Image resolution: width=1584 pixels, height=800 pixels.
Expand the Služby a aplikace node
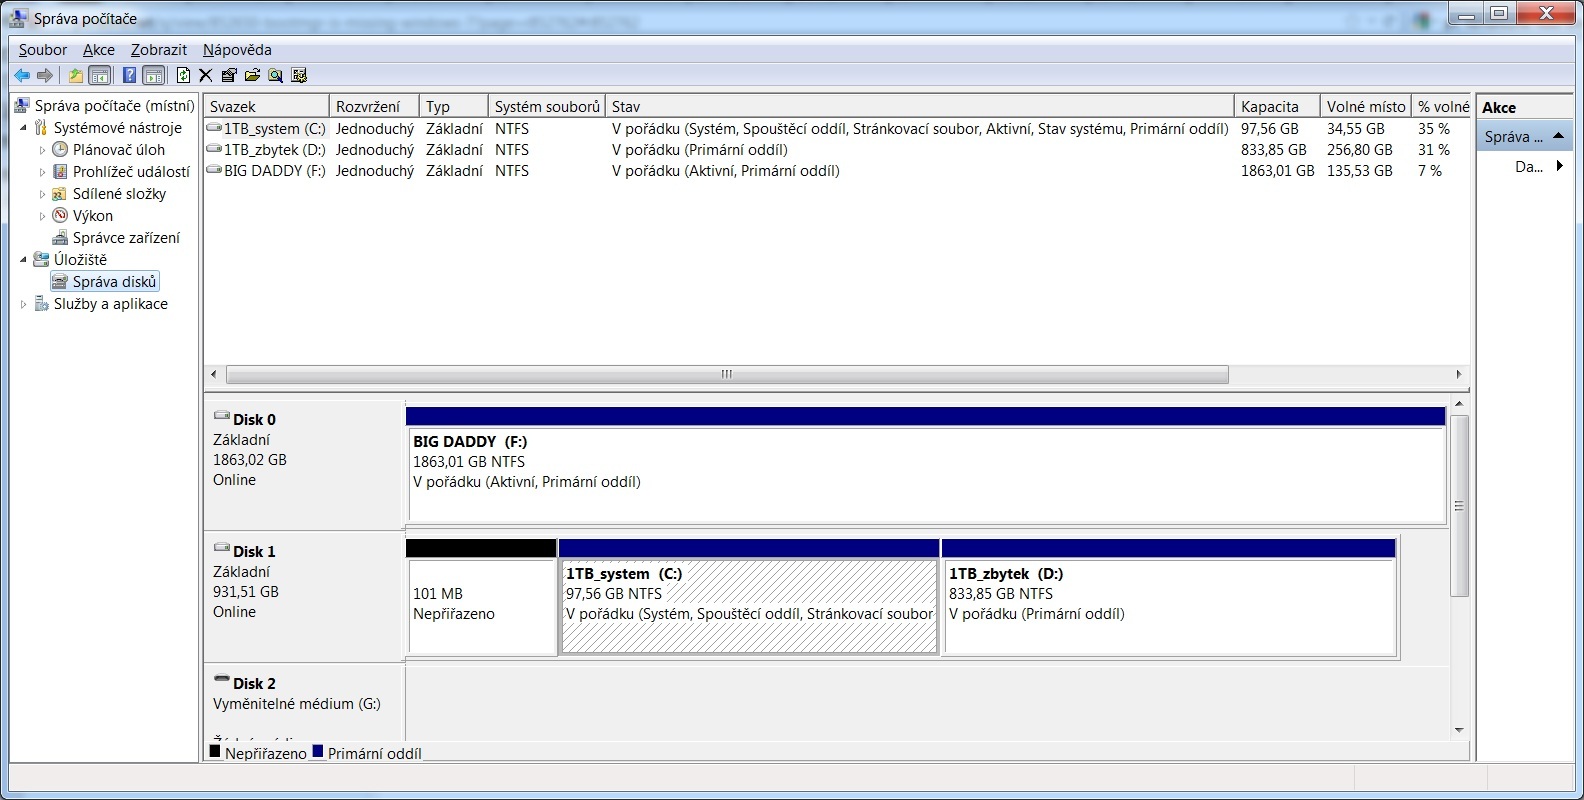point(24,304)
